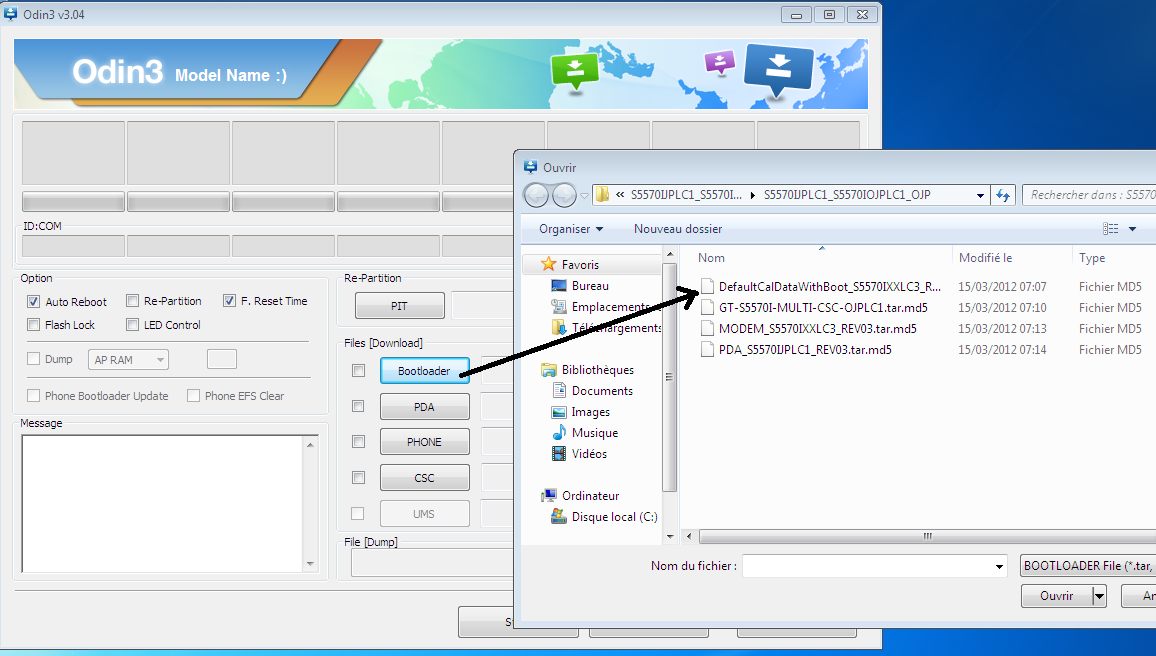The height and width of the screenshot is (656, 1156).
Task: Click file icon of the PDA md5 file
Action: 707,349
